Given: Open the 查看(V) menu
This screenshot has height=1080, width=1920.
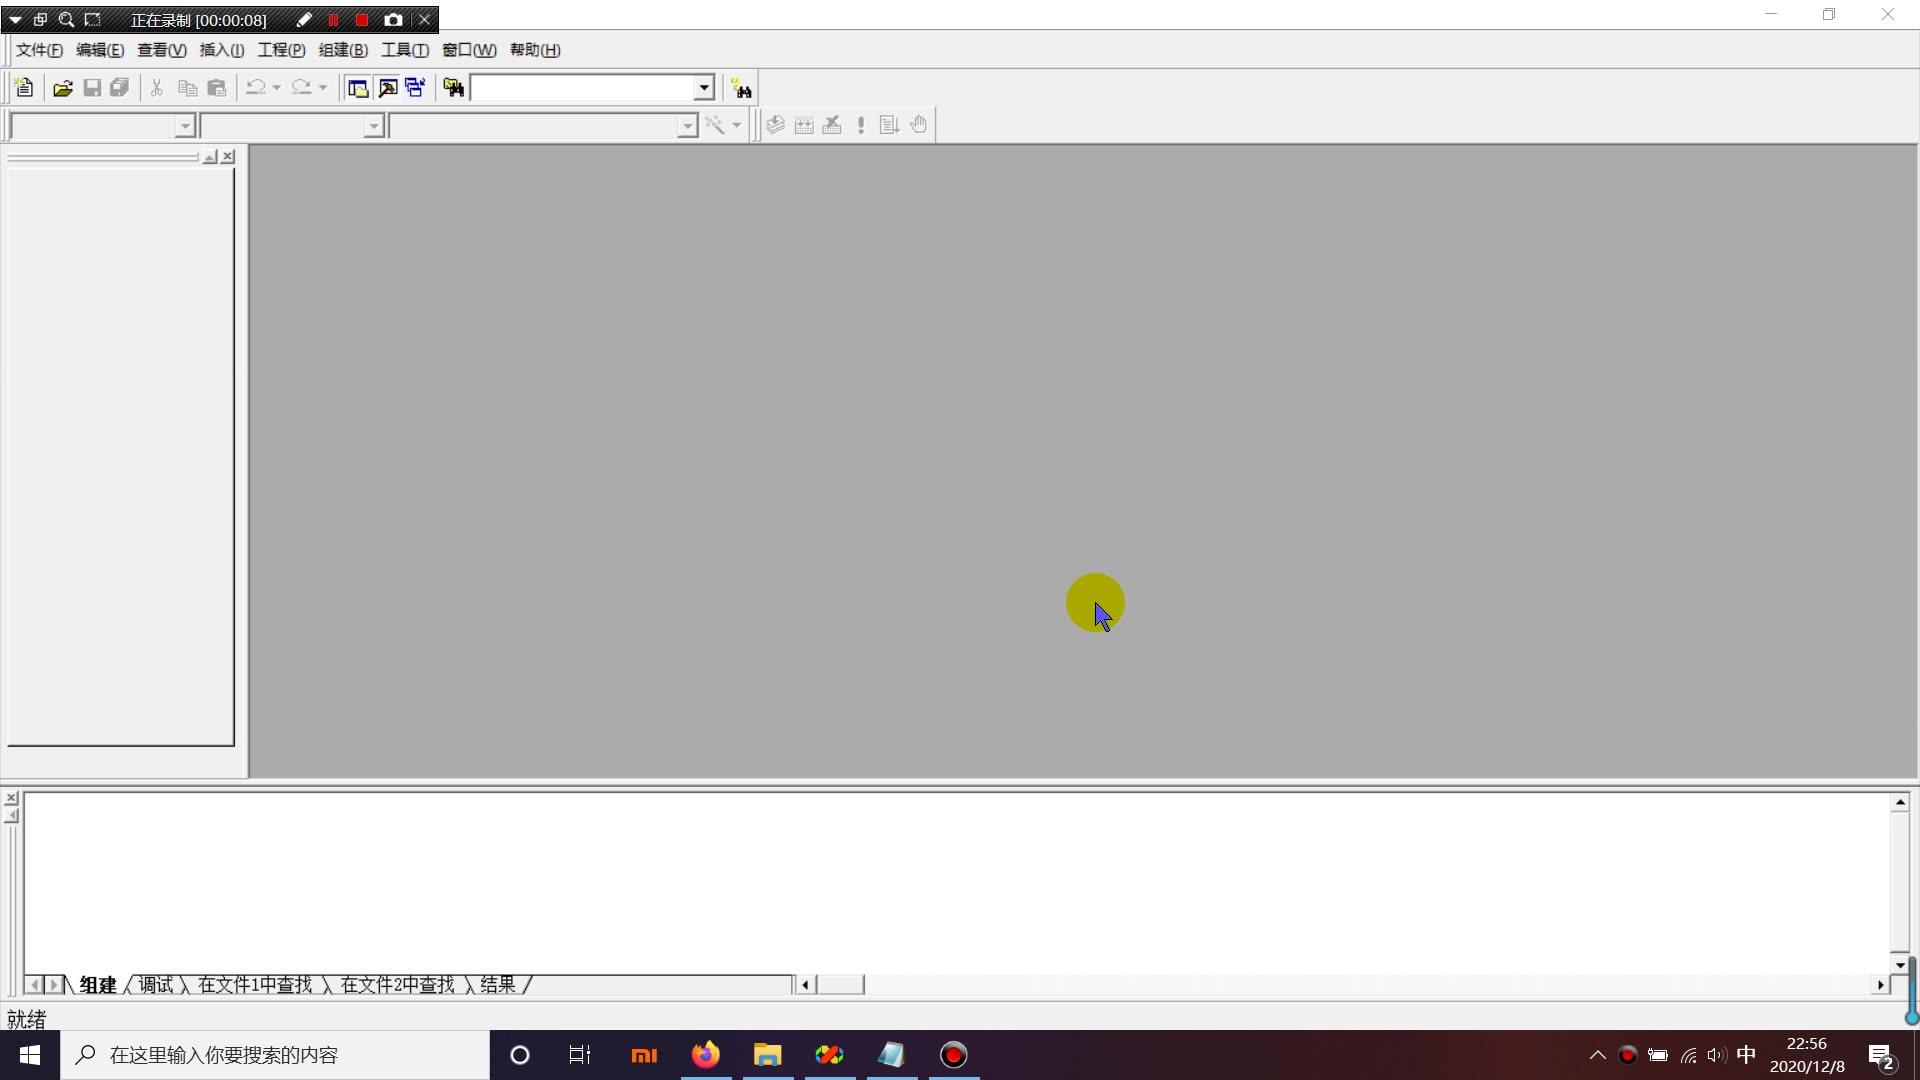Looking at the screenshot, I should point(162,50).
